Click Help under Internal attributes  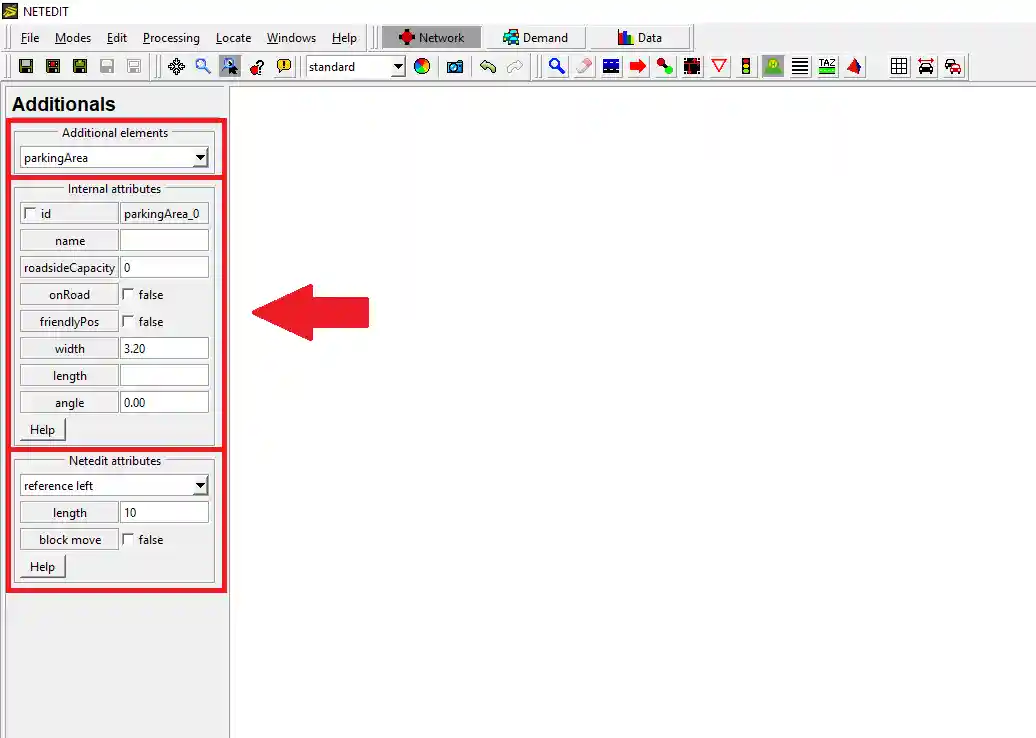tap(42, 429)
